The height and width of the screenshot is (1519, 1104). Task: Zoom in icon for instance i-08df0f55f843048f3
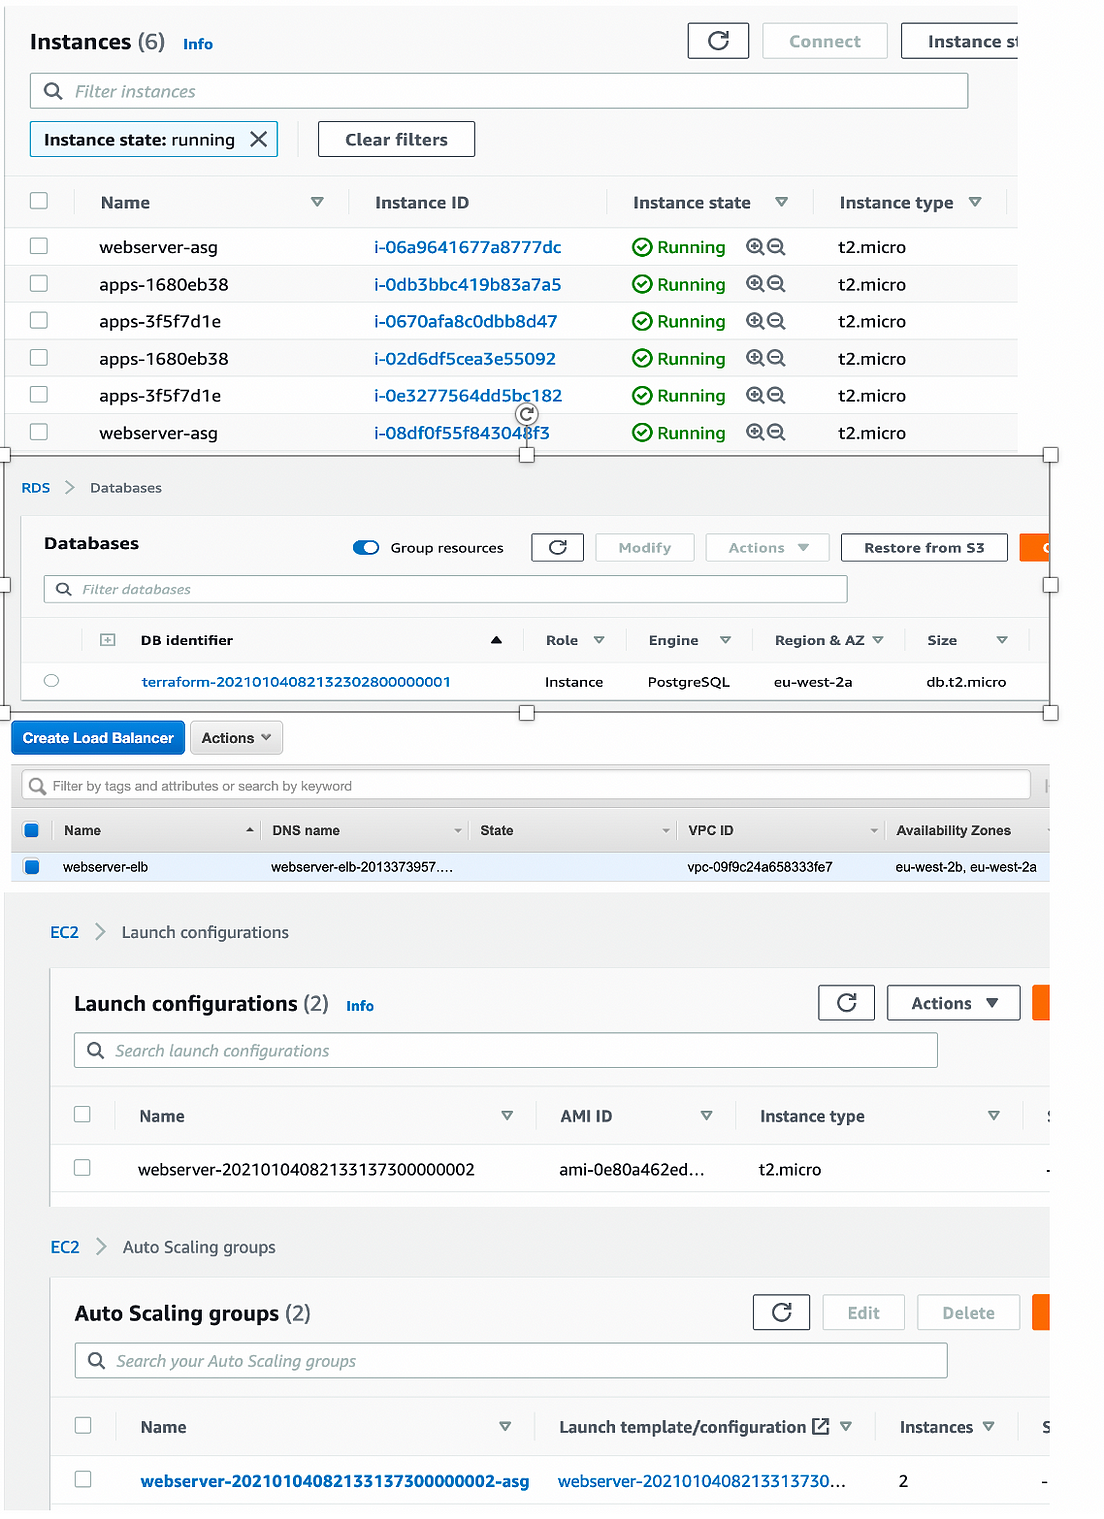click(755, 432)
